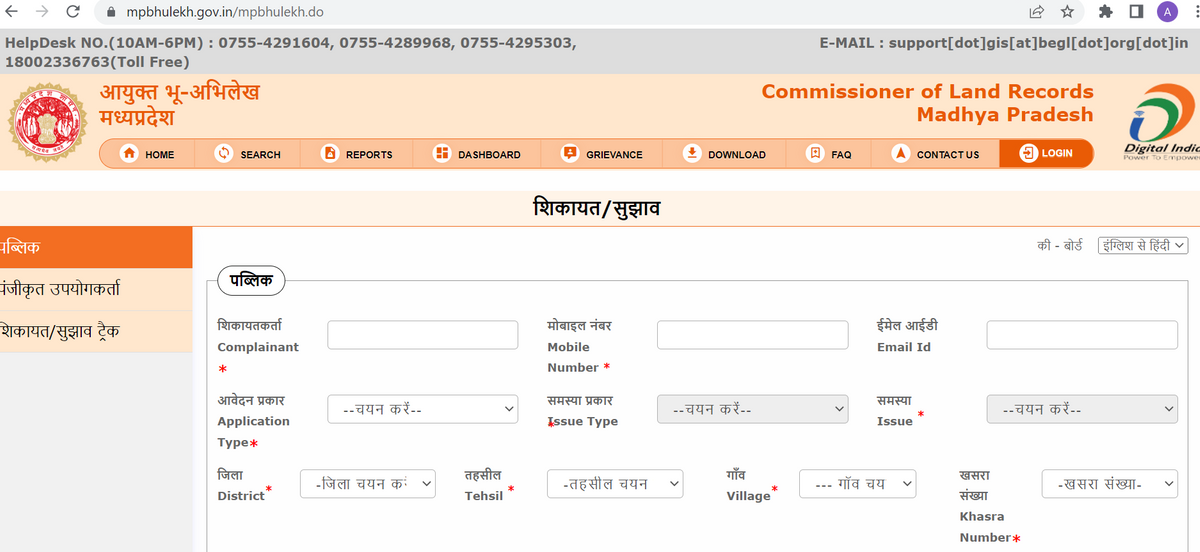Viewport: 1200px width, 552px height.
Task: Focus the Mobile Number text field
Action: tap(752, 335)
